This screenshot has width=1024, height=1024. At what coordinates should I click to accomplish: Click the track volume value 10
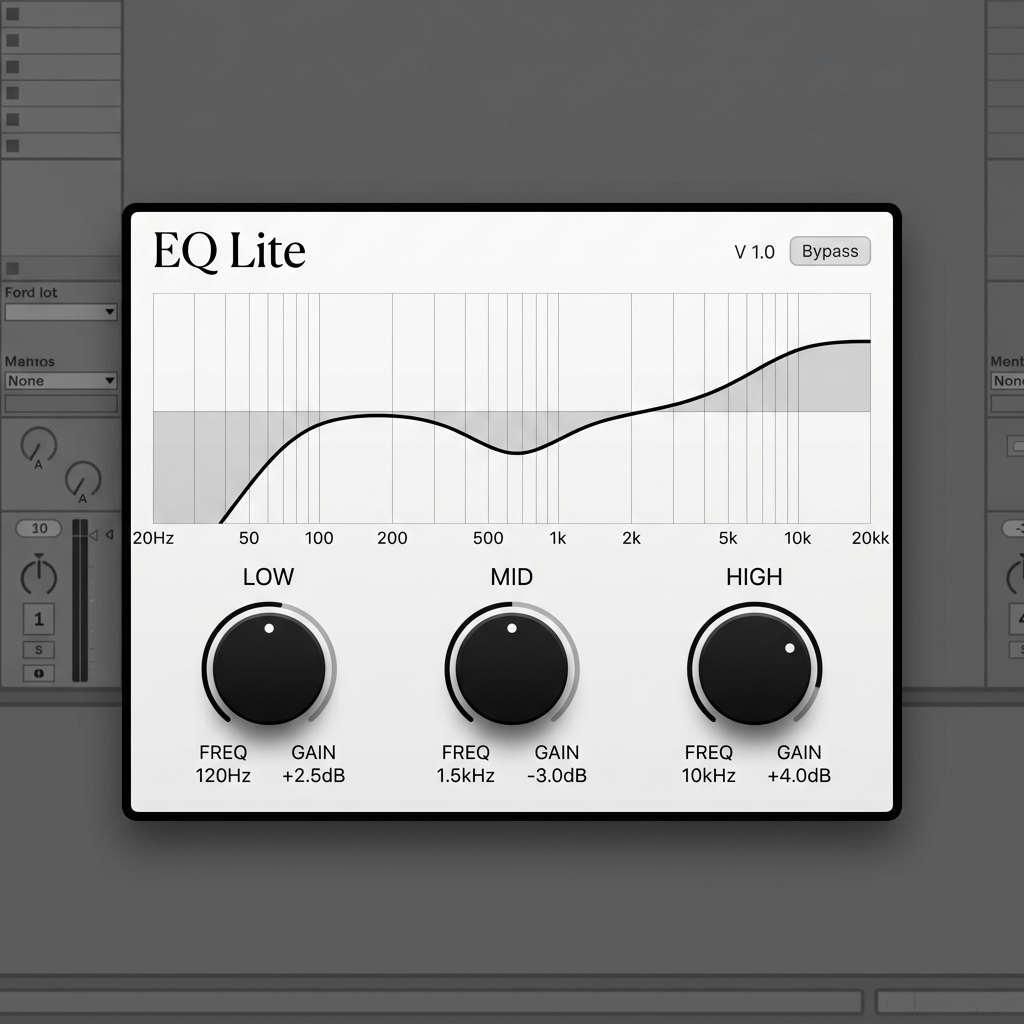coord(39,528)
